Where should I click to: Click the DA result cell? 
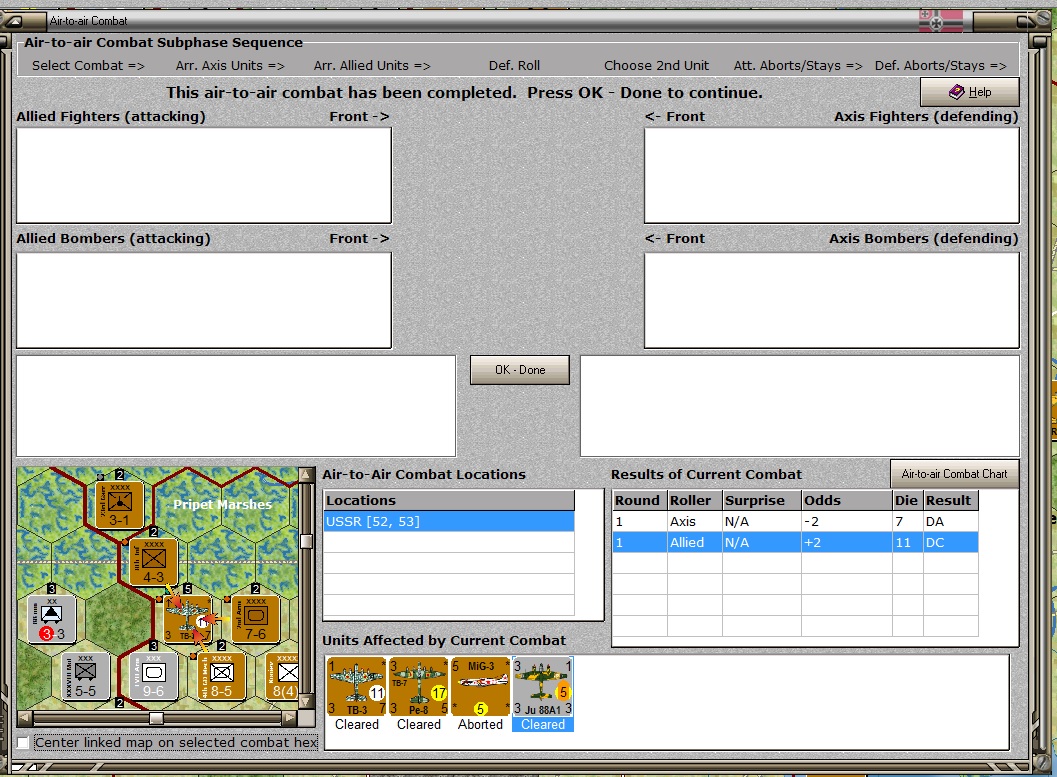click(x=950, y=522)
